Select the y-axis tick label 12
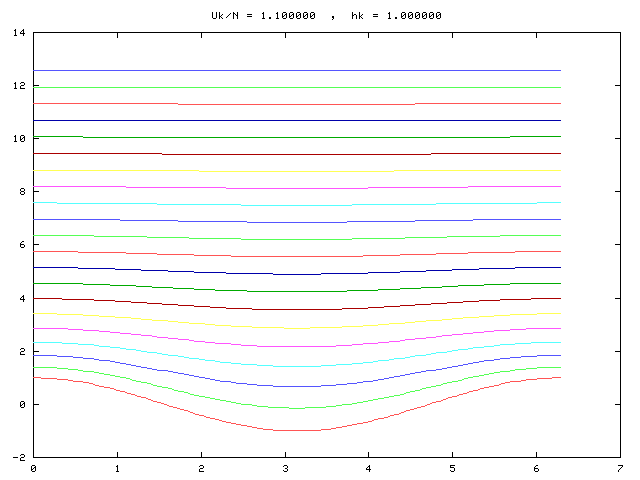The width and height of the screenshot is (640, 480). pyautogui.click(x=19, y=86)
